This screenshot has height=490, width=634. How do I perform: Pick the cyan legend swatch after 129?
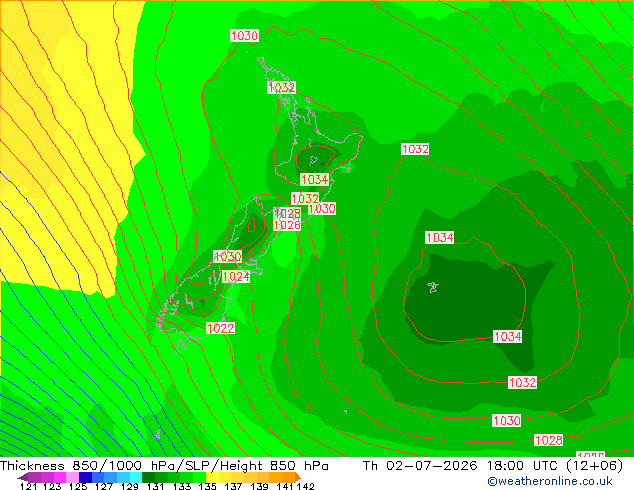[136, 477]
